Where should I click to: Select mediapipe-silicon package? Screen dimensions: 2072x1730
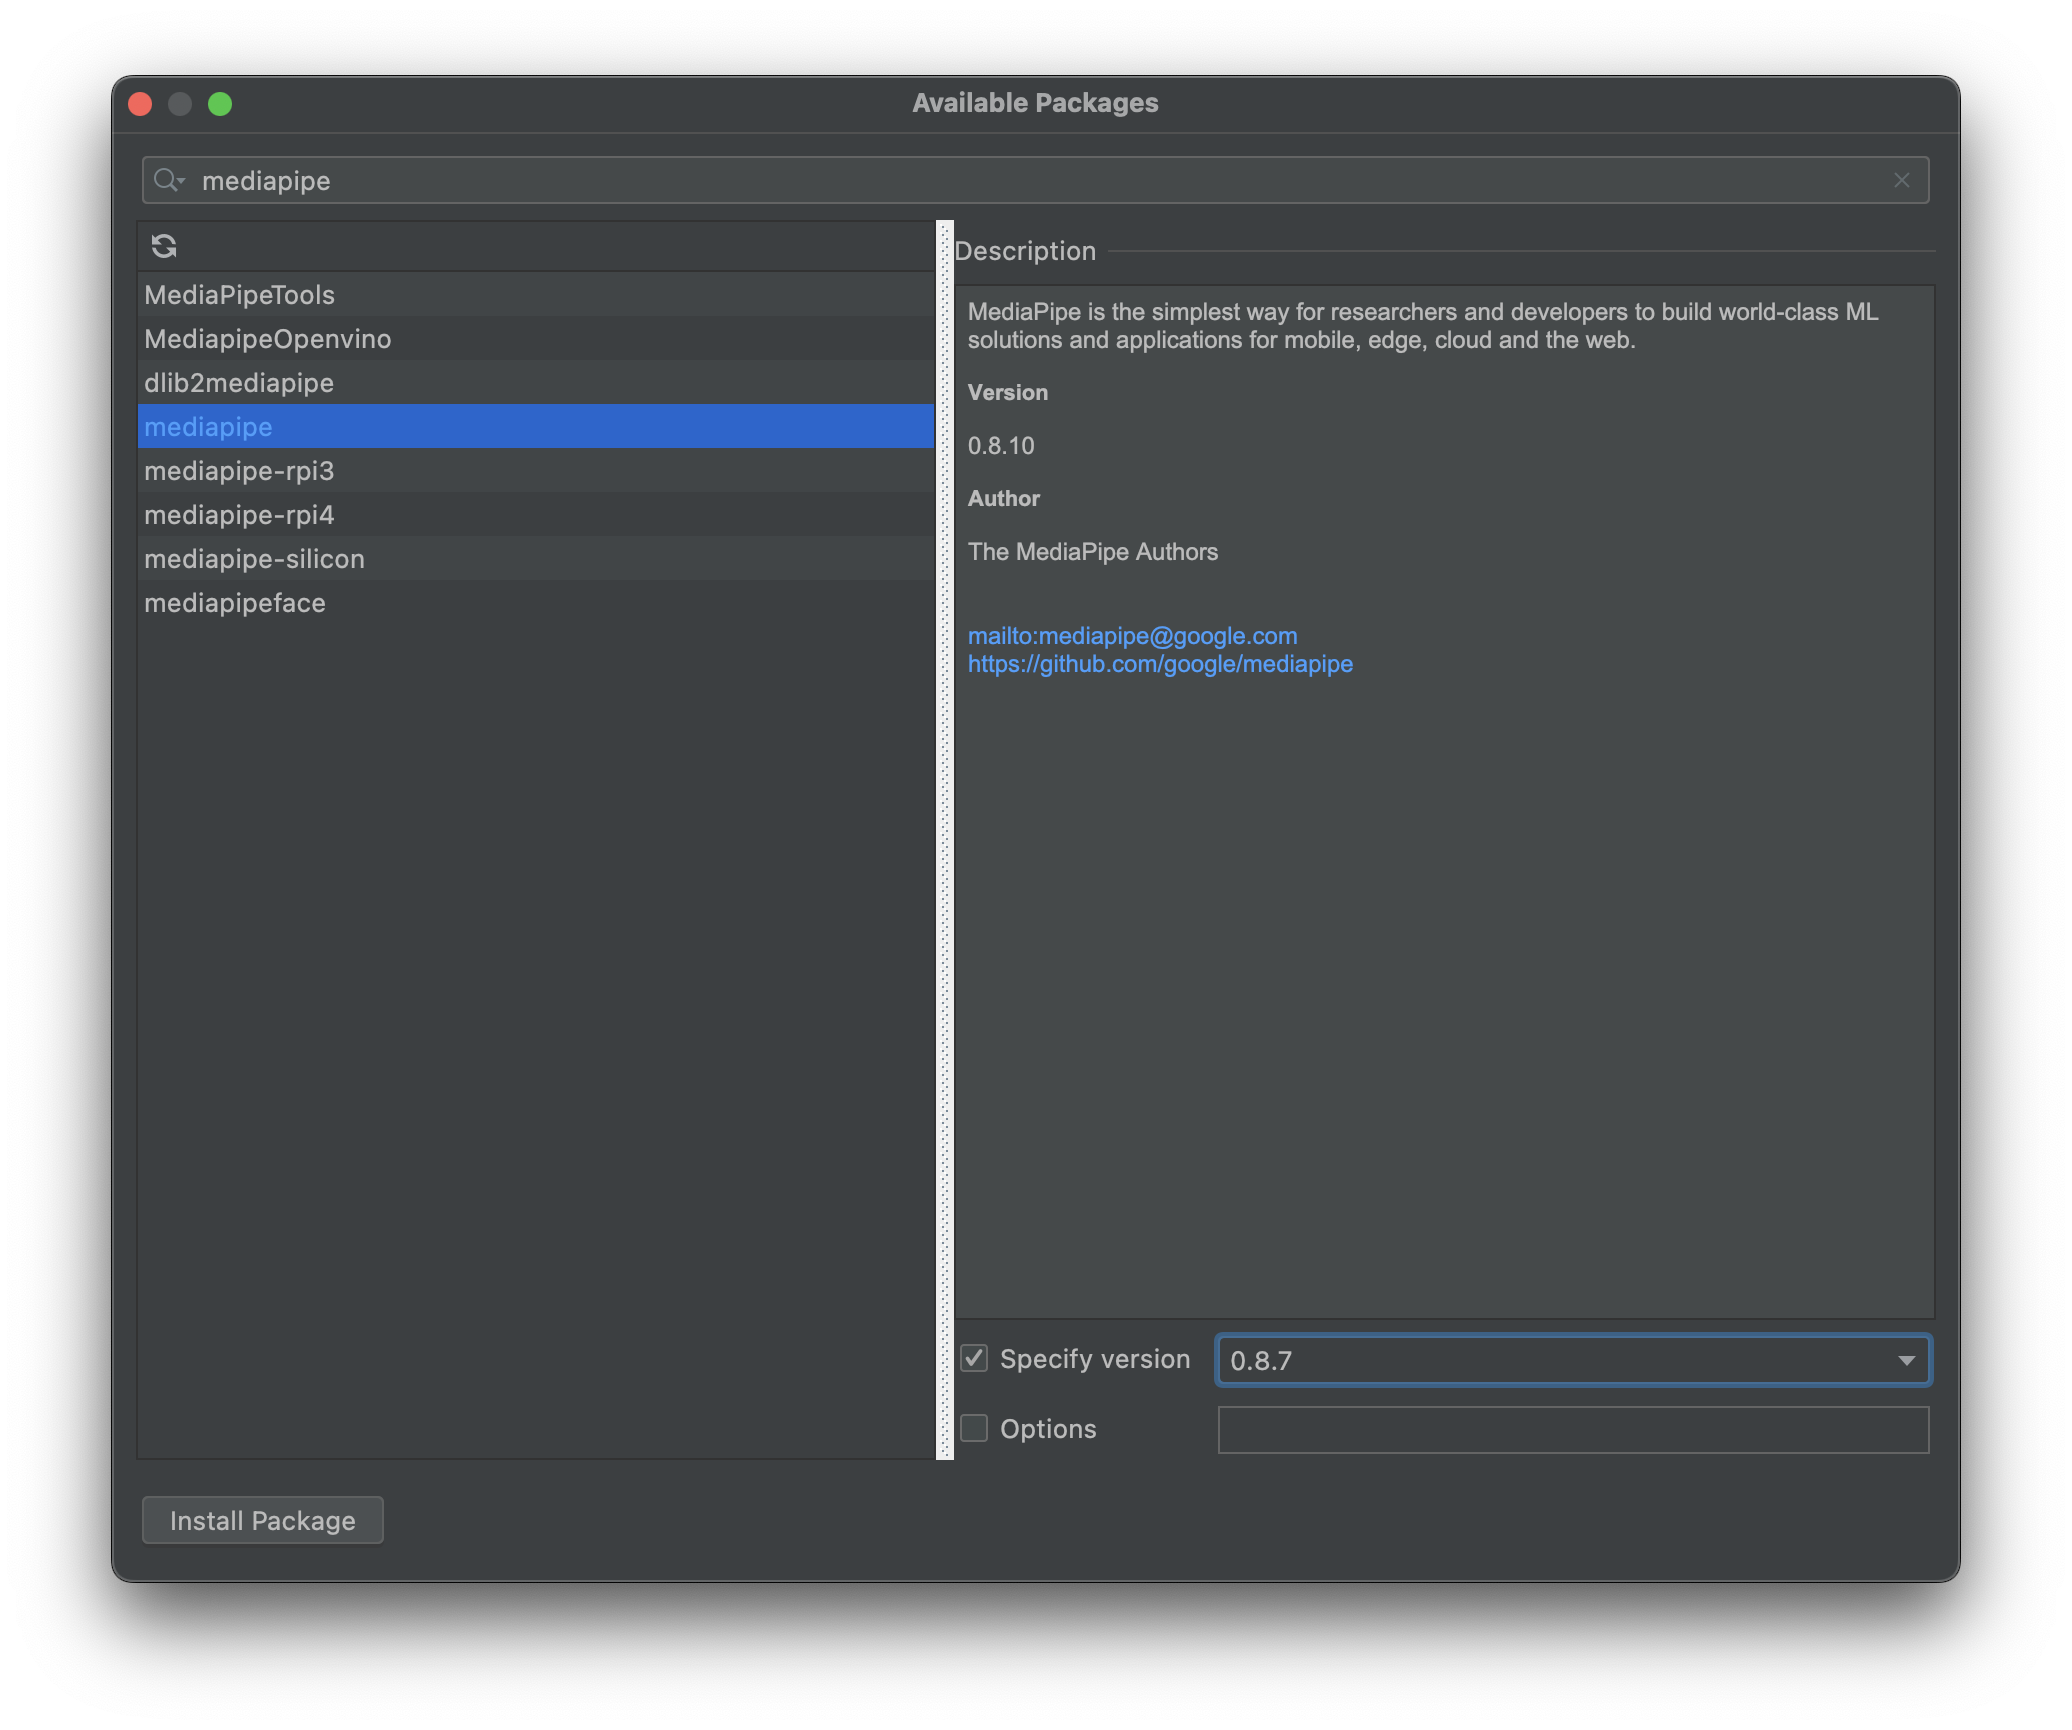pos(254,559)
